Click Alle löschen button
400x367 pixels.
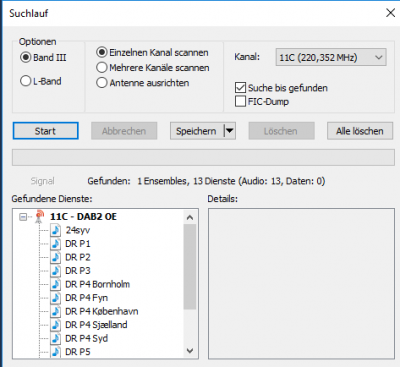(360, 131)
